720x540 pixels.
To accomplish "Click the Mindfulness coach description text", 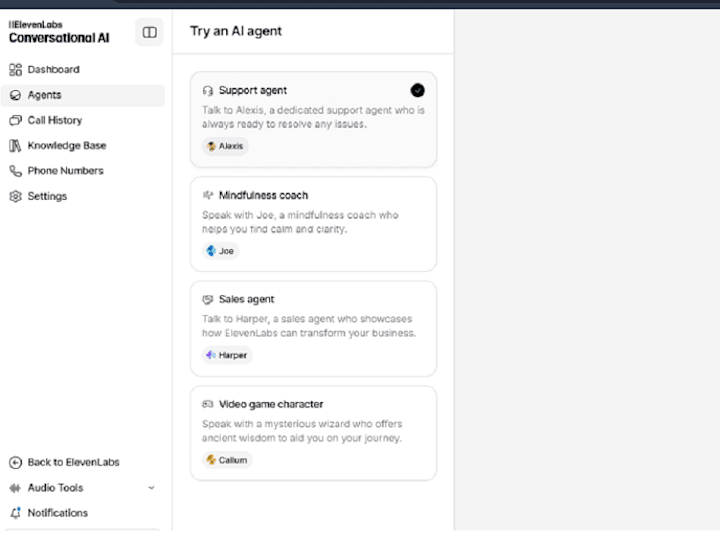I will coord(300,222).
